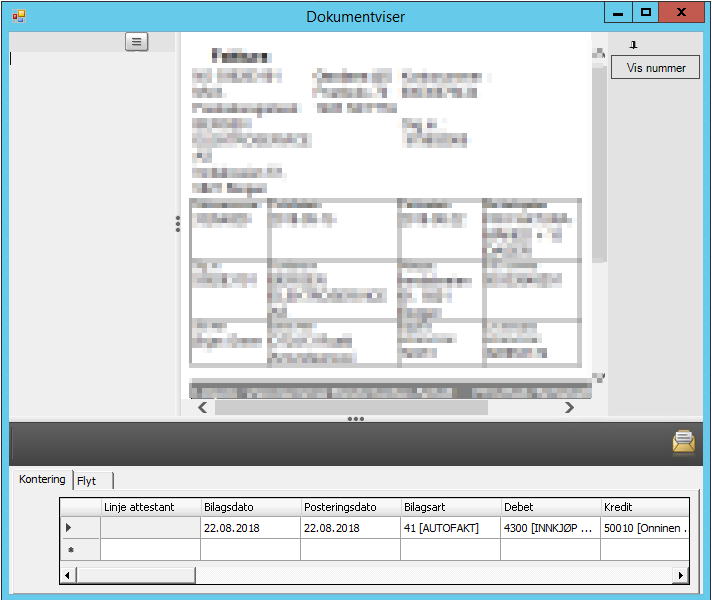This screenshot has width=712, height=600.
Task: Click the vertical splitter dots left of document
Action: point(178,224)
